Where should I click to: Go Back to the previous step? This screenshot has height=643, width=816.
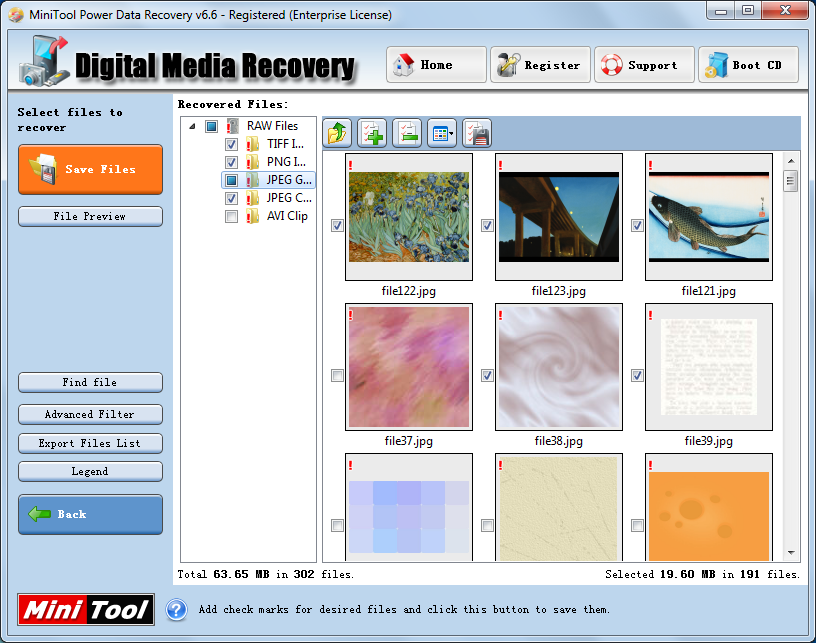point(91,515)
